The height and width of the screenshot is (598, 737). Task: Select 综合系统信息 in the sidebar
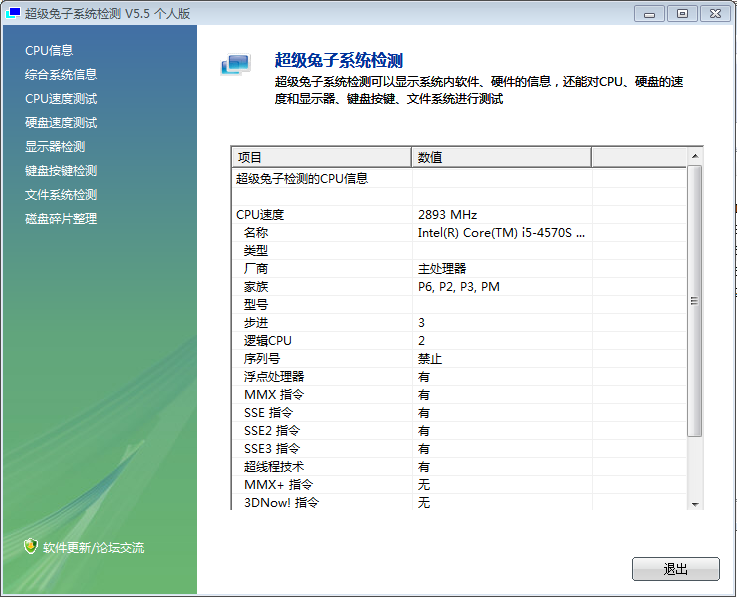pos(61,74)
